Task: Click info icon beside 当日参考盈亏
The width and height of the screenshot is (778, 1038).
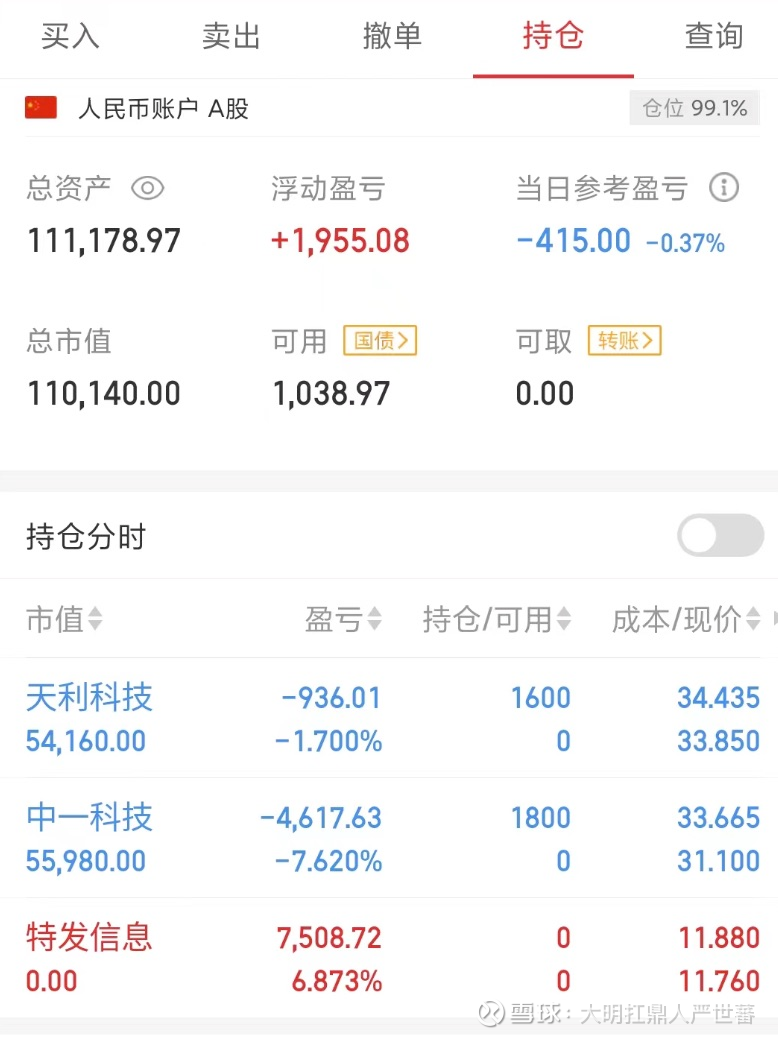Action: (723, 188)
